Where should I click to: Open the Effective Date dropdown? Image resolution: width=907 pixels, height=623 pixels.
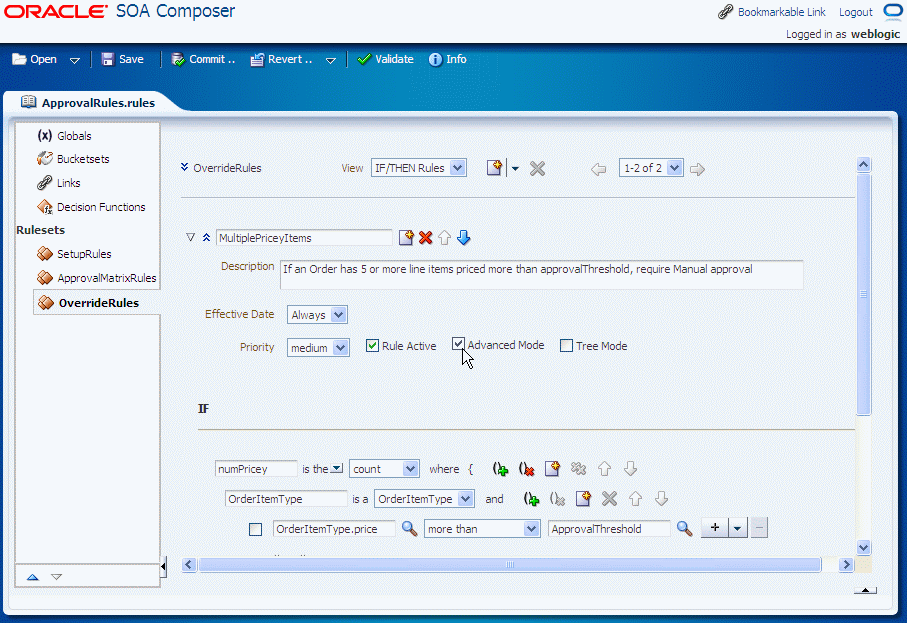(317, 315)
